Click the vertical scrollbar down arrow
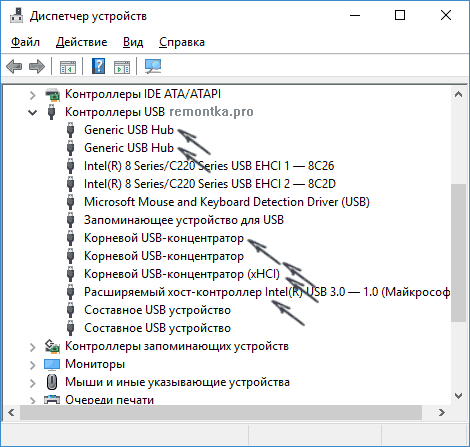Image resolution: width=470 pixels, height=447 pixels. 459,396
